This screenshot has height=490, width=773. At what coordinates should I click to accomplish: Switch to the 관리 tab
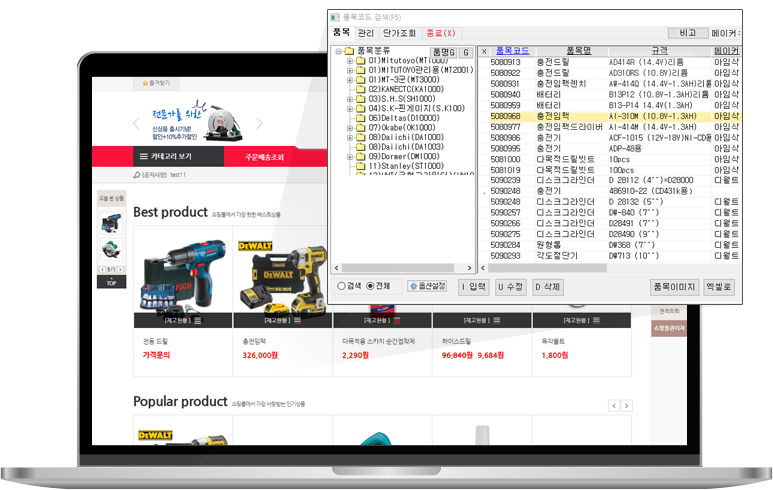(366, 33)
